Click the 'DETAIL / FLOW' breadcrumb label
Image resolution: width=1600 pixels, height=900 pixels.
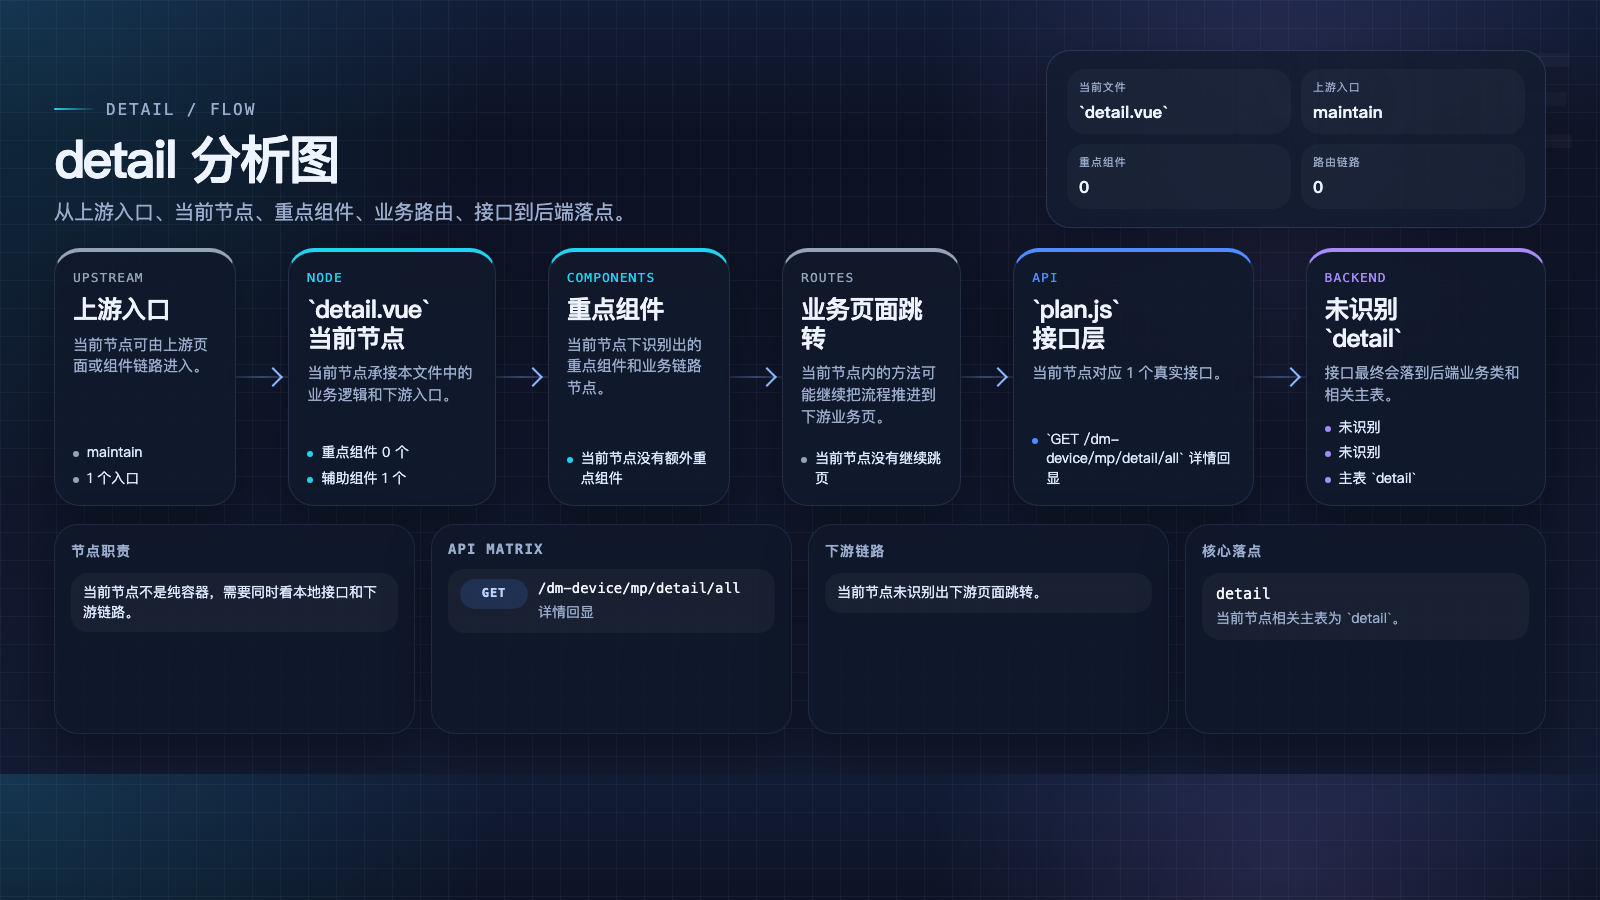pos(180,109)
